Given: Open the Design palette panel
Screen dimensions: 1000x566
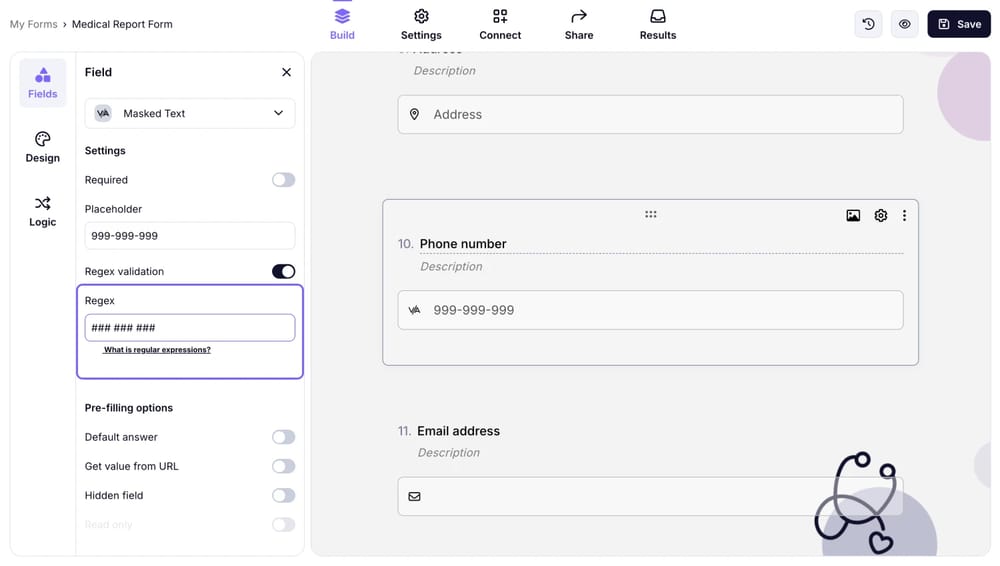Looking at the screenshot, I should [42, 147].
